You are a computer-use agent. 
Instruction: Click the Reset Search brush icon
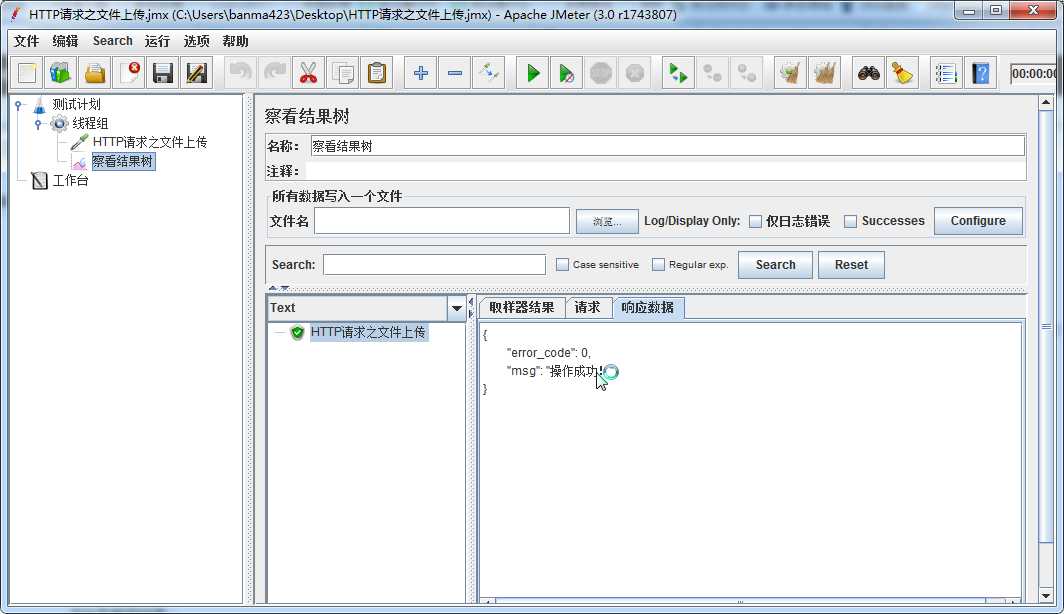(x=902, y=73)
